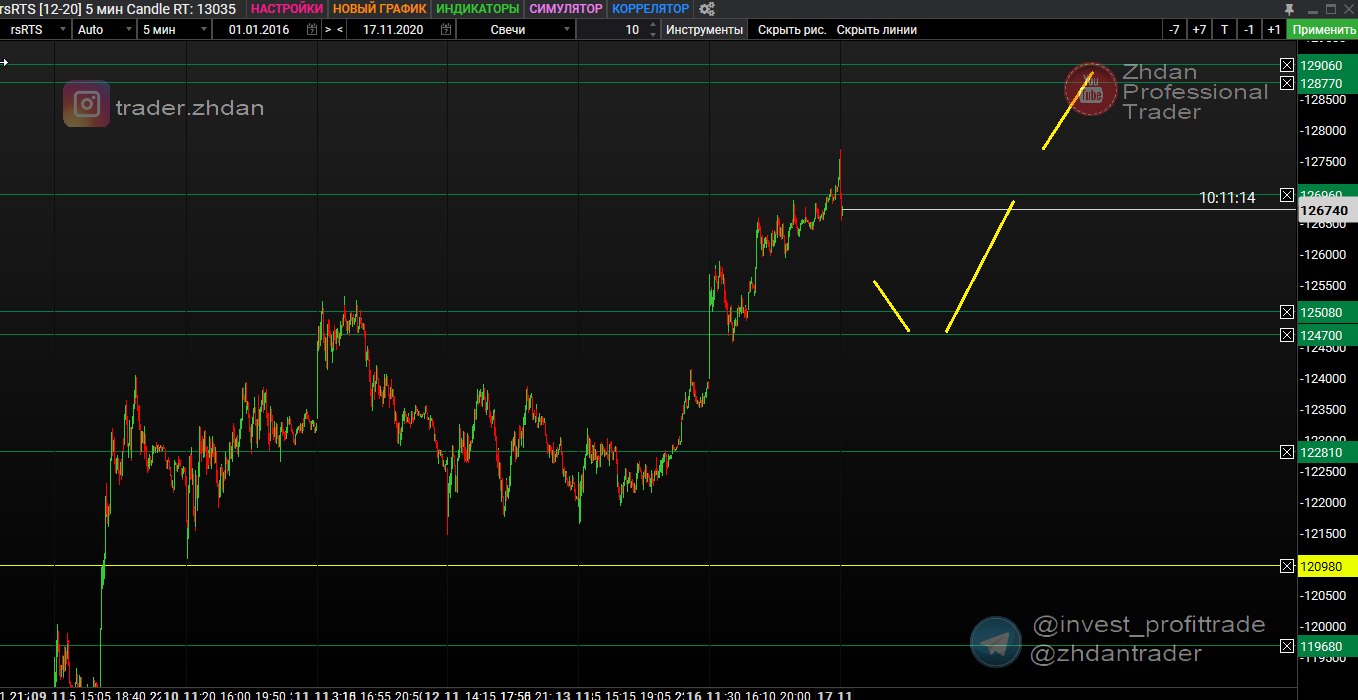Adjust the value 10 spinner arrows
1358x700 pixels.
(x=654, y=30)
